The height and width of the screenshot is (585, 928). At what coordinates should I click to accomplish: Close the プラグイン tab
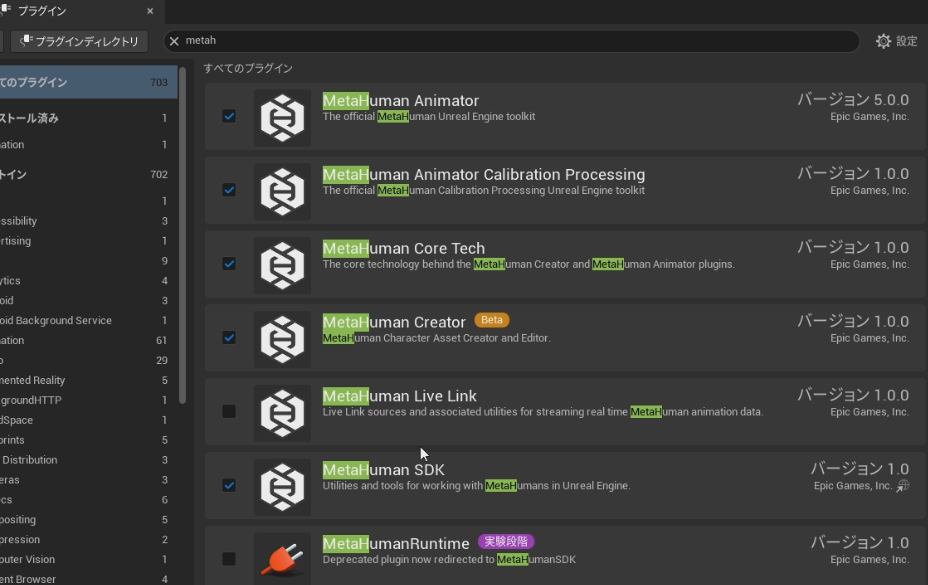point(150,11)
